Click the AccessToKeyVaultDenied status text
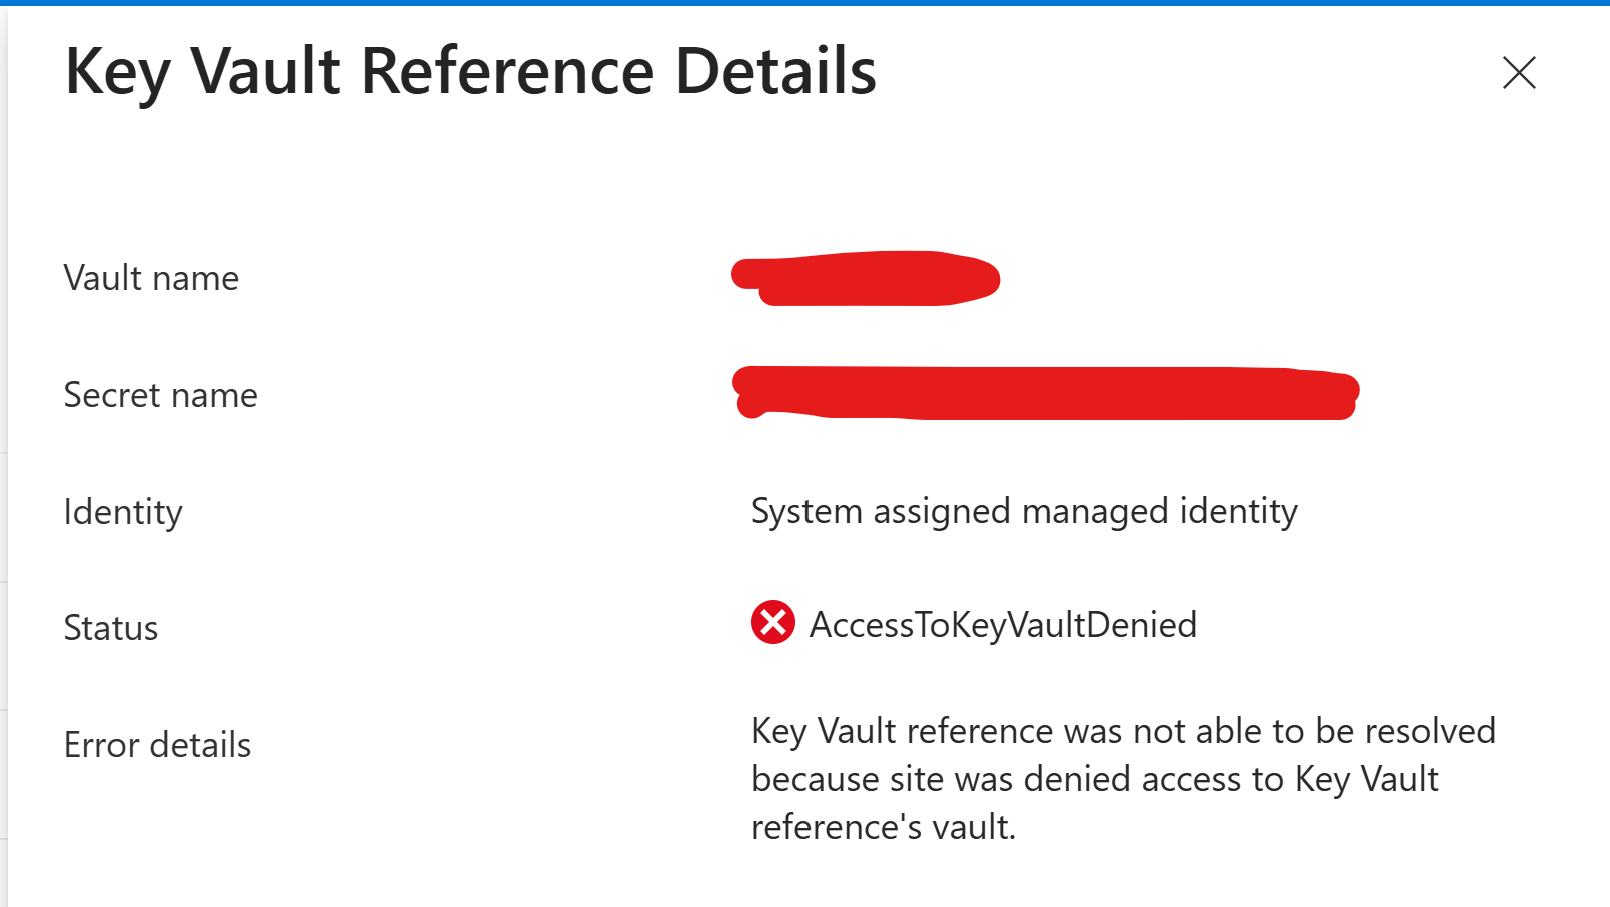The width and height of the screenshot is (1610, 907). 1003,625
